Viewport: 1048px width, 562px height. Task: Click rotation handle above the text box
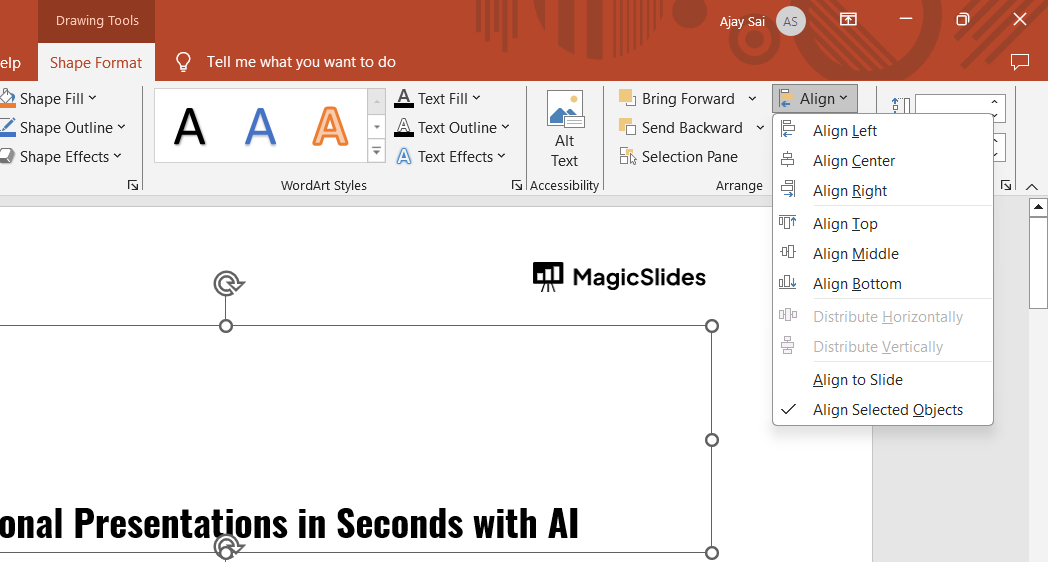click(228, 283)
